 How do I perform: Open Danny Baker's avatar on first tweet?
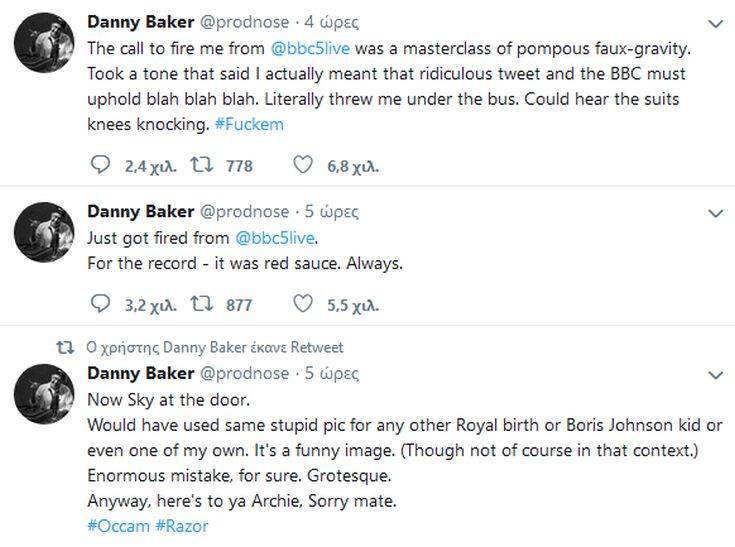point(43,44)
